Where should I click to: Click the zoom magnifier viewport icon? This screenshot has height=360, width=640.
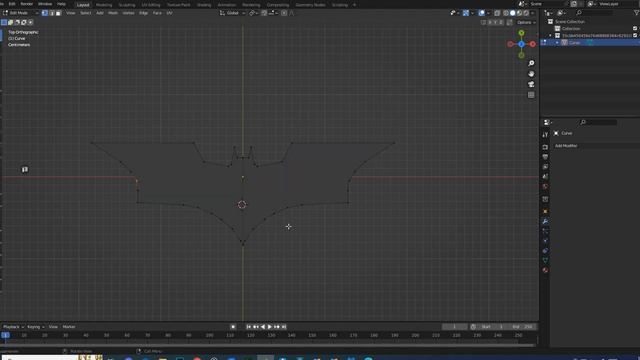coord(531,63)
